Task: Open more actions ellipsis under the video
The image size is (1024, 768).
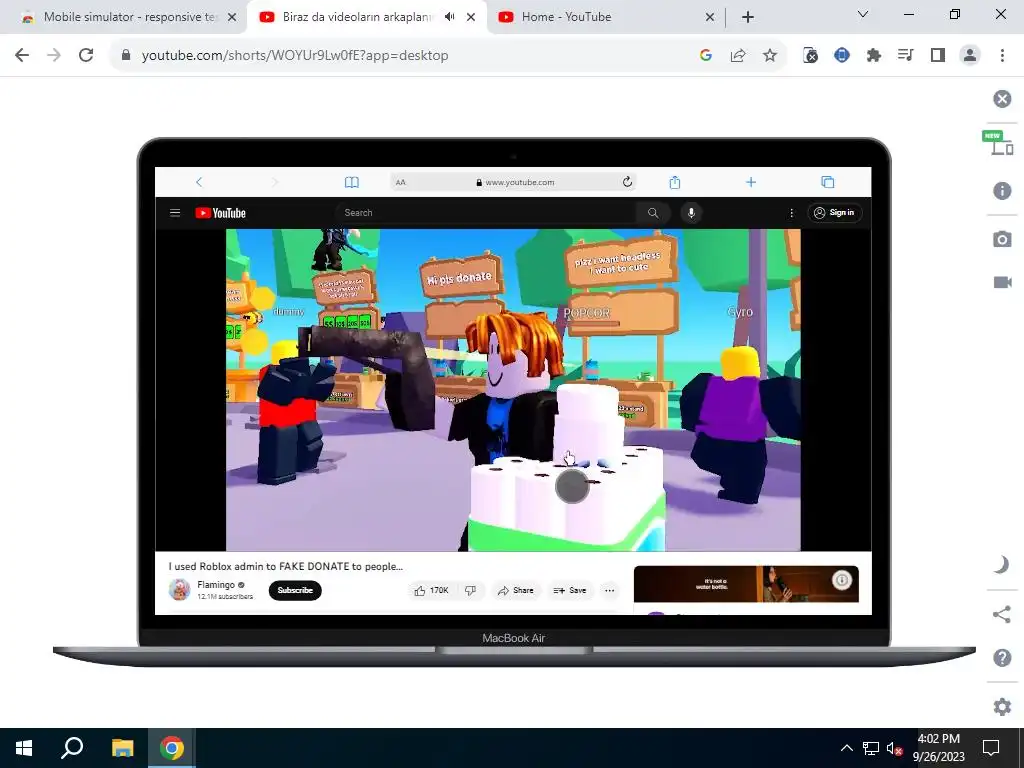Action: point(609,590)
